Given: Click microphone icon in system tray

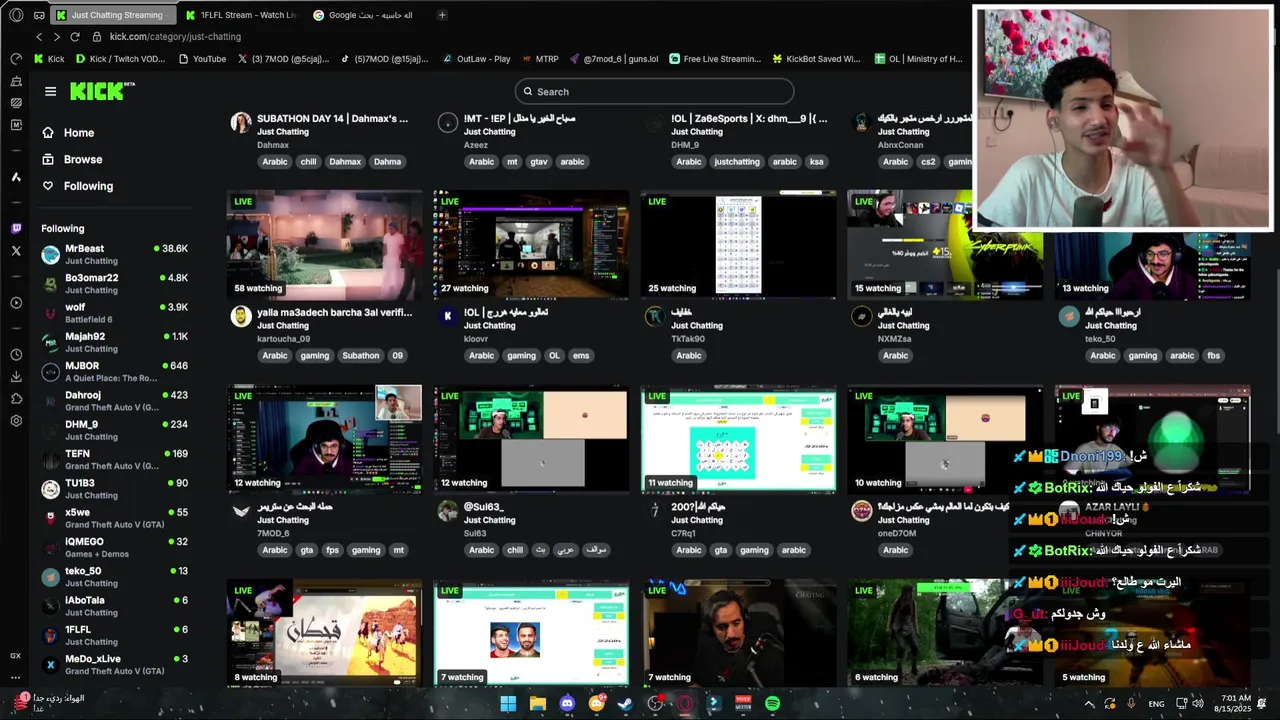Looking at the screenshot, I should click(x=1131, y=704).
